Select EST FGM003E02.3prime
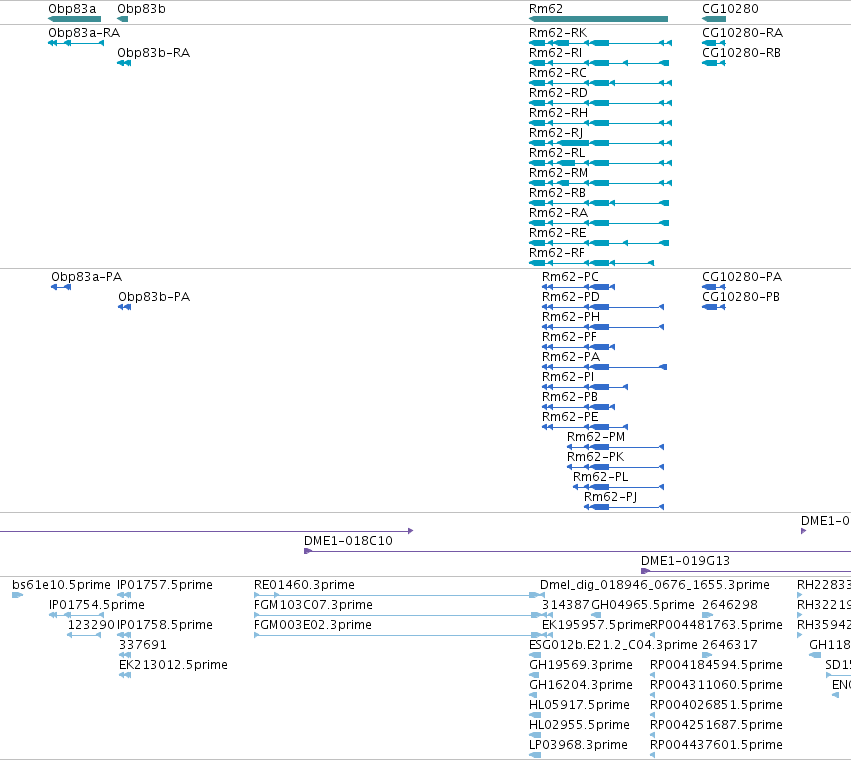The width and height of the screenshot is (851, 760). tap(398, 635)
